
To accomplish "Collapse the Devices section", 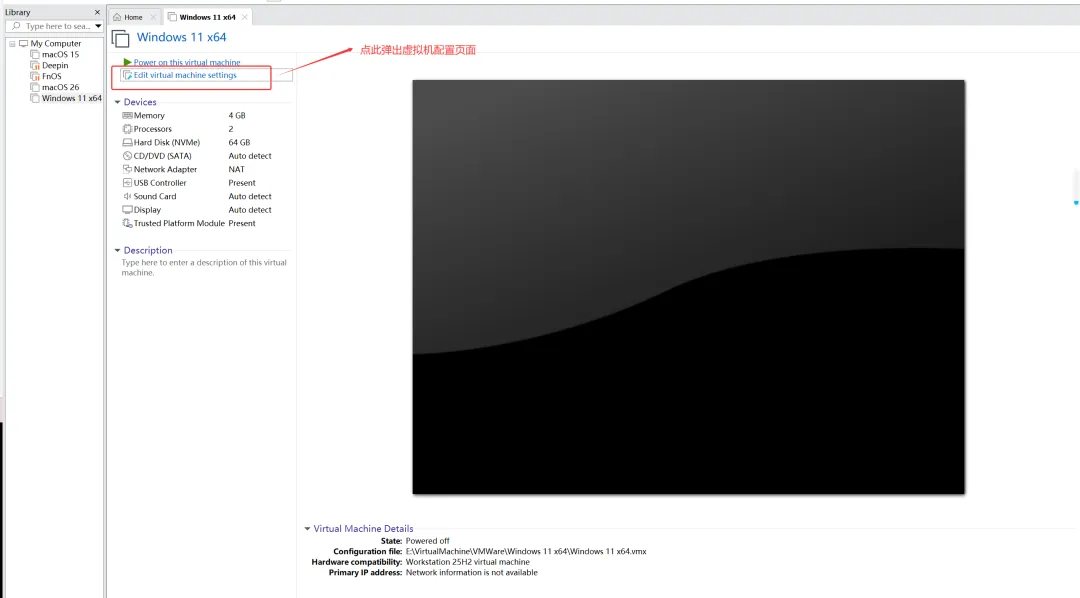I will coord(117,102).
